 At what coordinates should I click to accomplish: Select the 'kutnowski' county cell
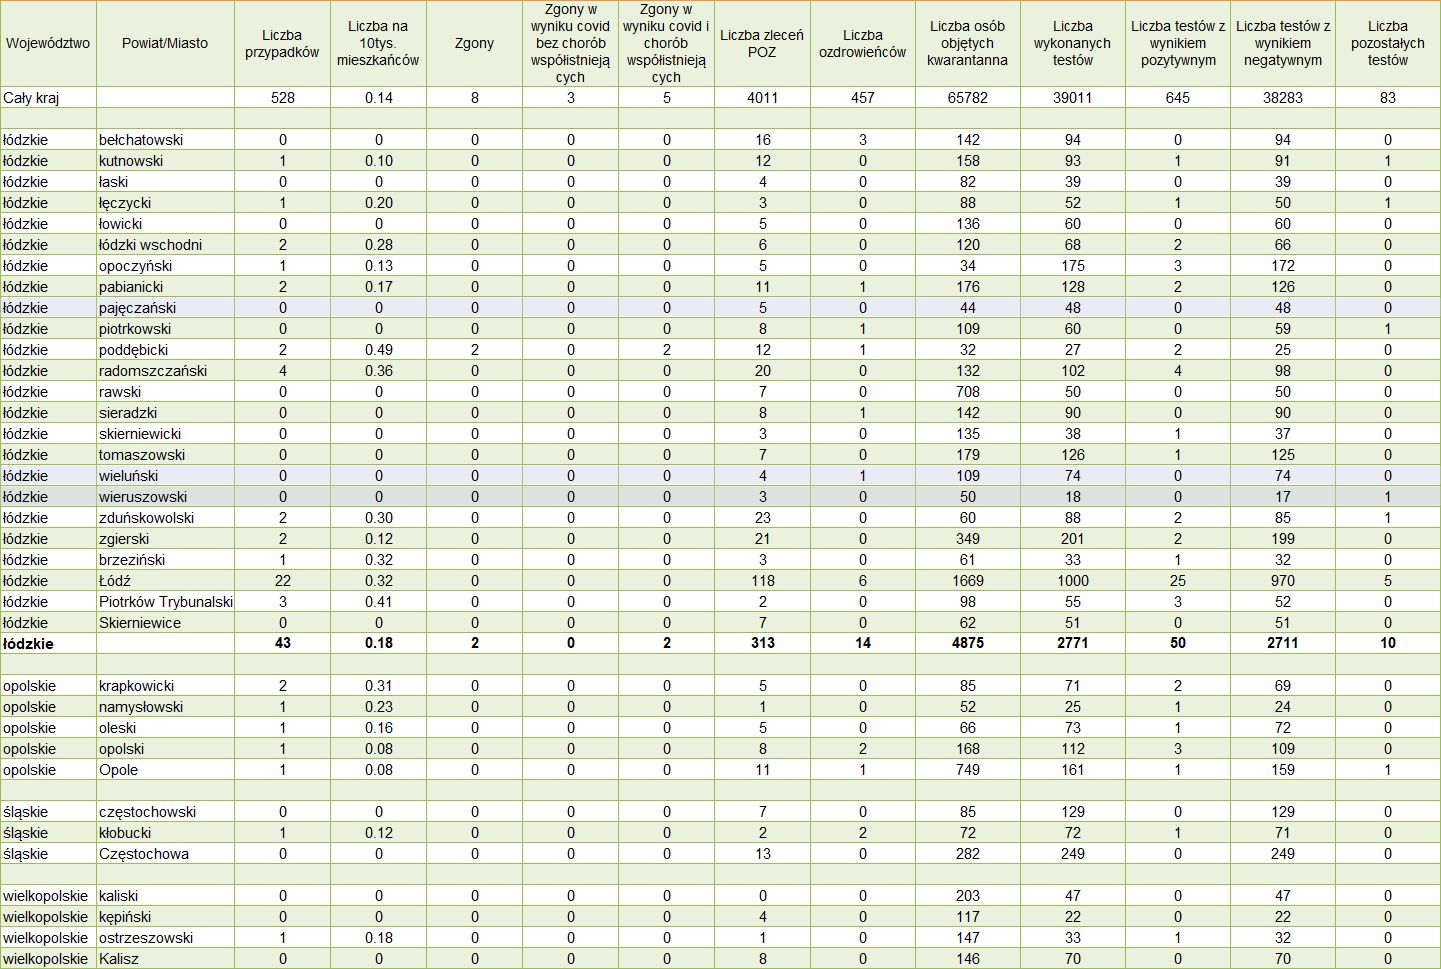tap(165, 161)
